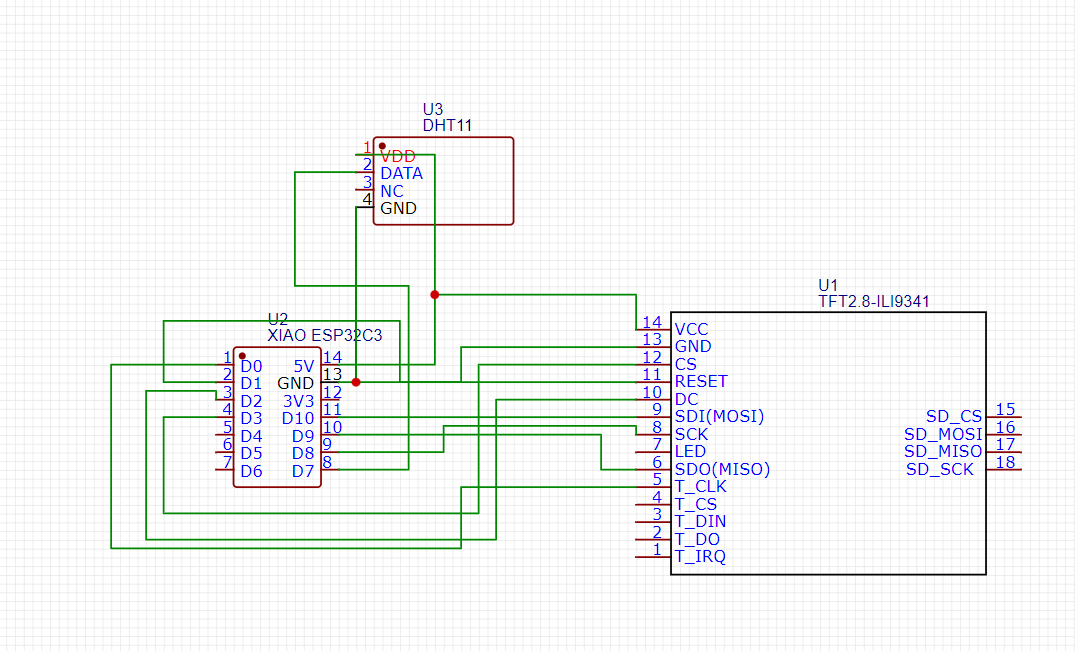Click the D0 pin label on XIAO
Screen dimensions: 1075x651
click(252, 366)
